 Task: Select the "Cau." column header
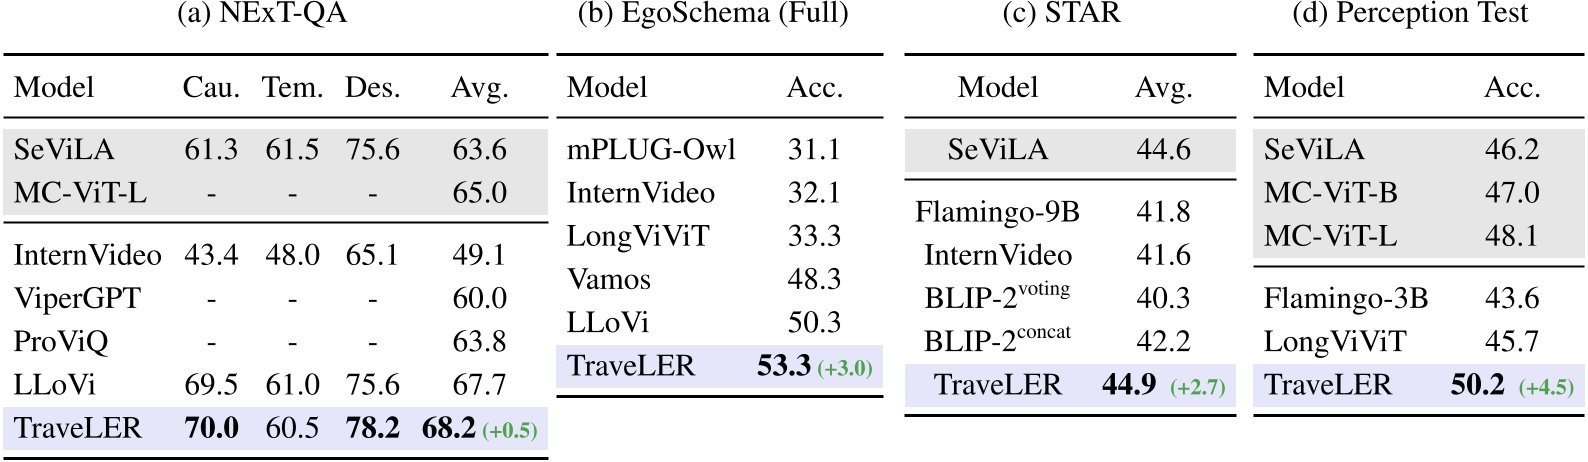pos(211,88)
